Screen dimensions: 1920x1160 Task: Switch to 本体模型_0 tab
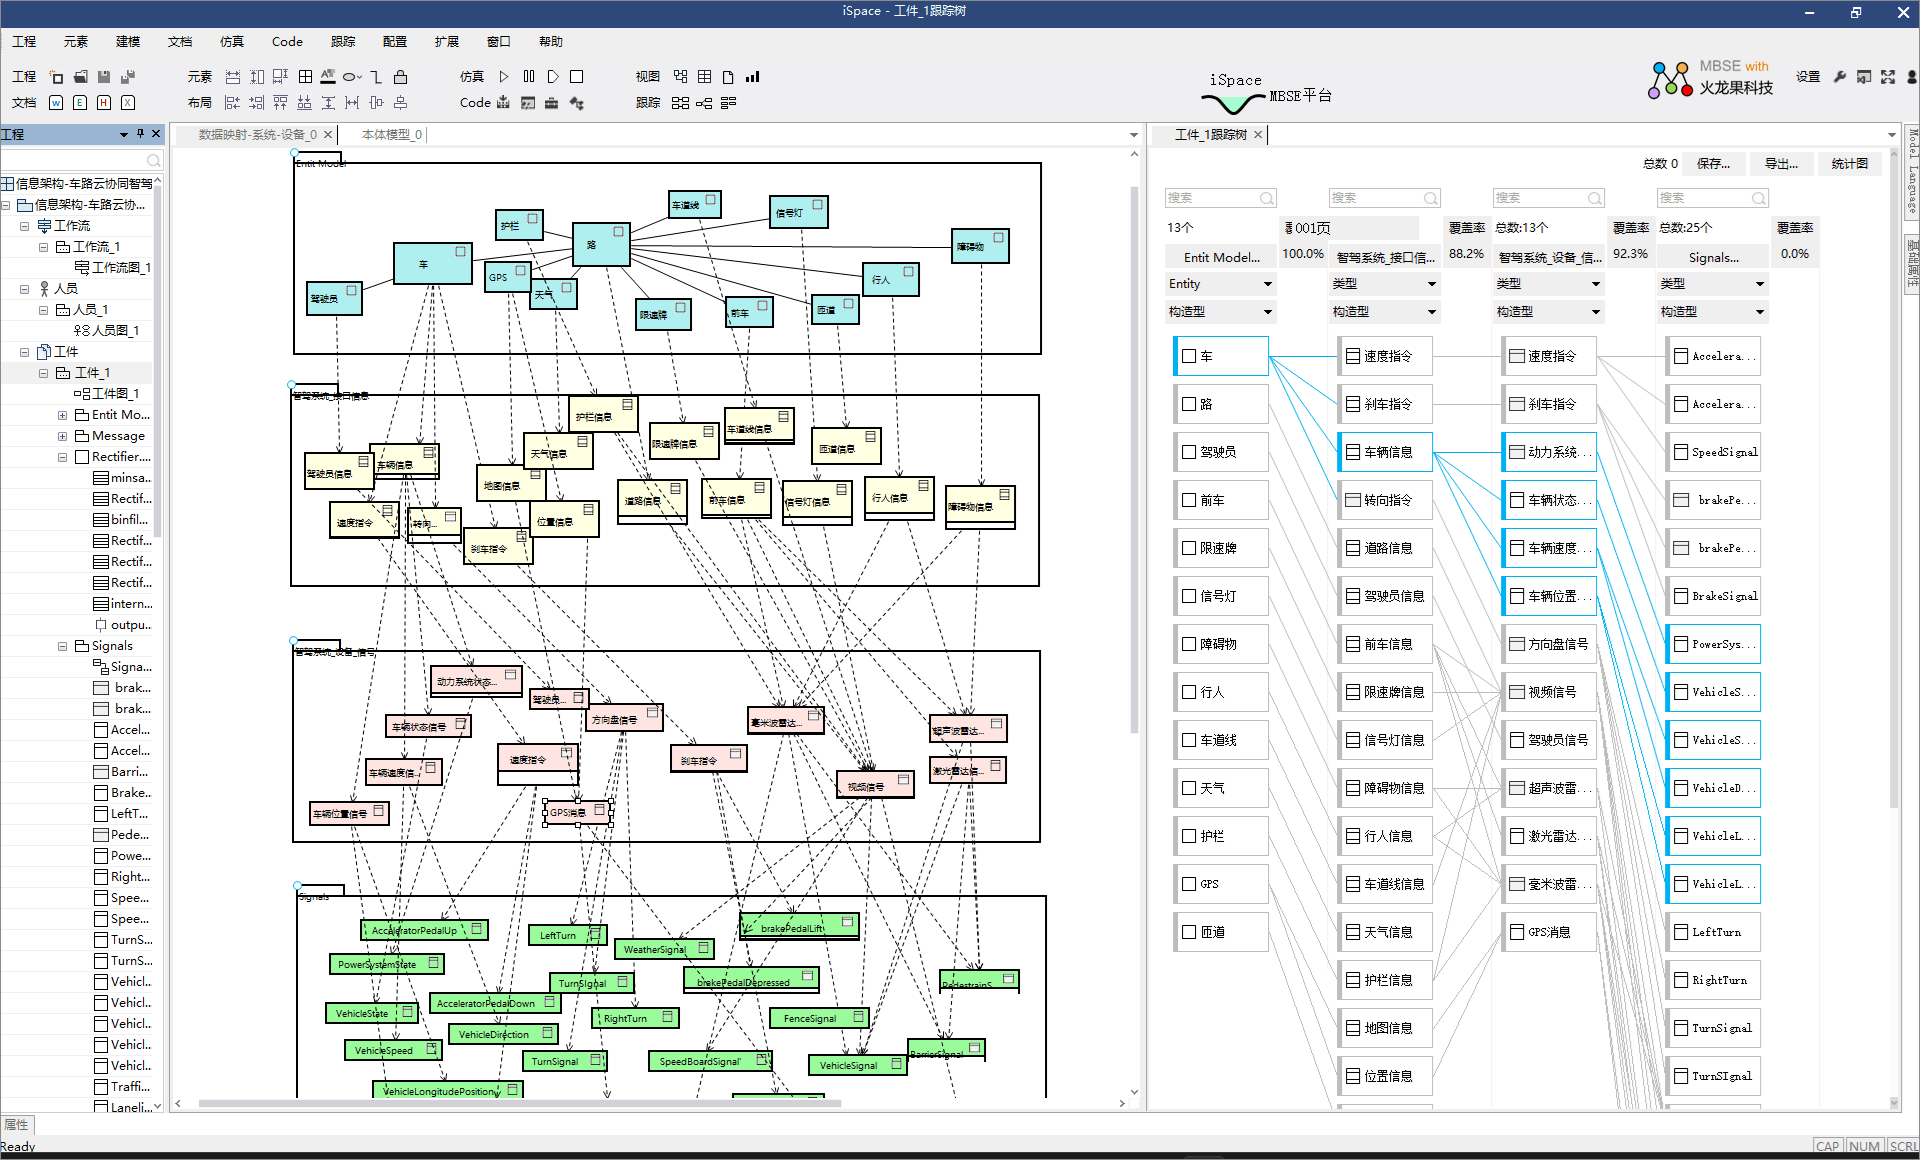click(x=391, y=134)
